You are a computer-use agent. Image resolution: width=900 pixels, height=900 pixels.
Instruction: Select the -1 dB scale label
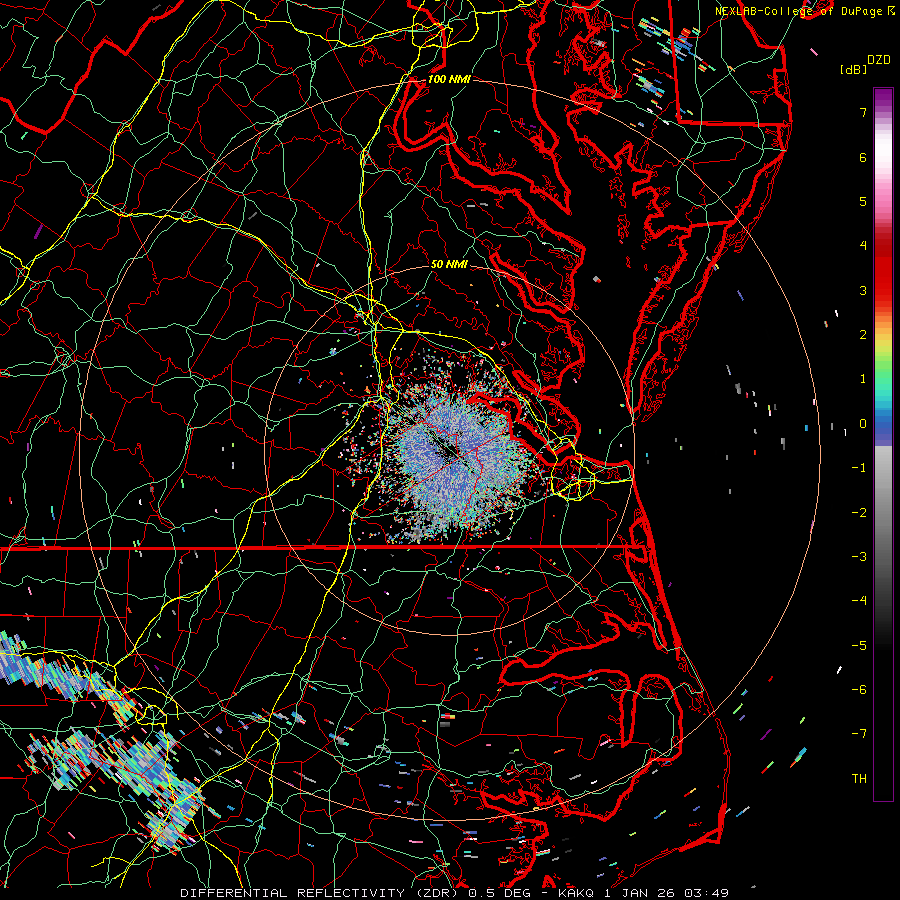click(859, 468)
